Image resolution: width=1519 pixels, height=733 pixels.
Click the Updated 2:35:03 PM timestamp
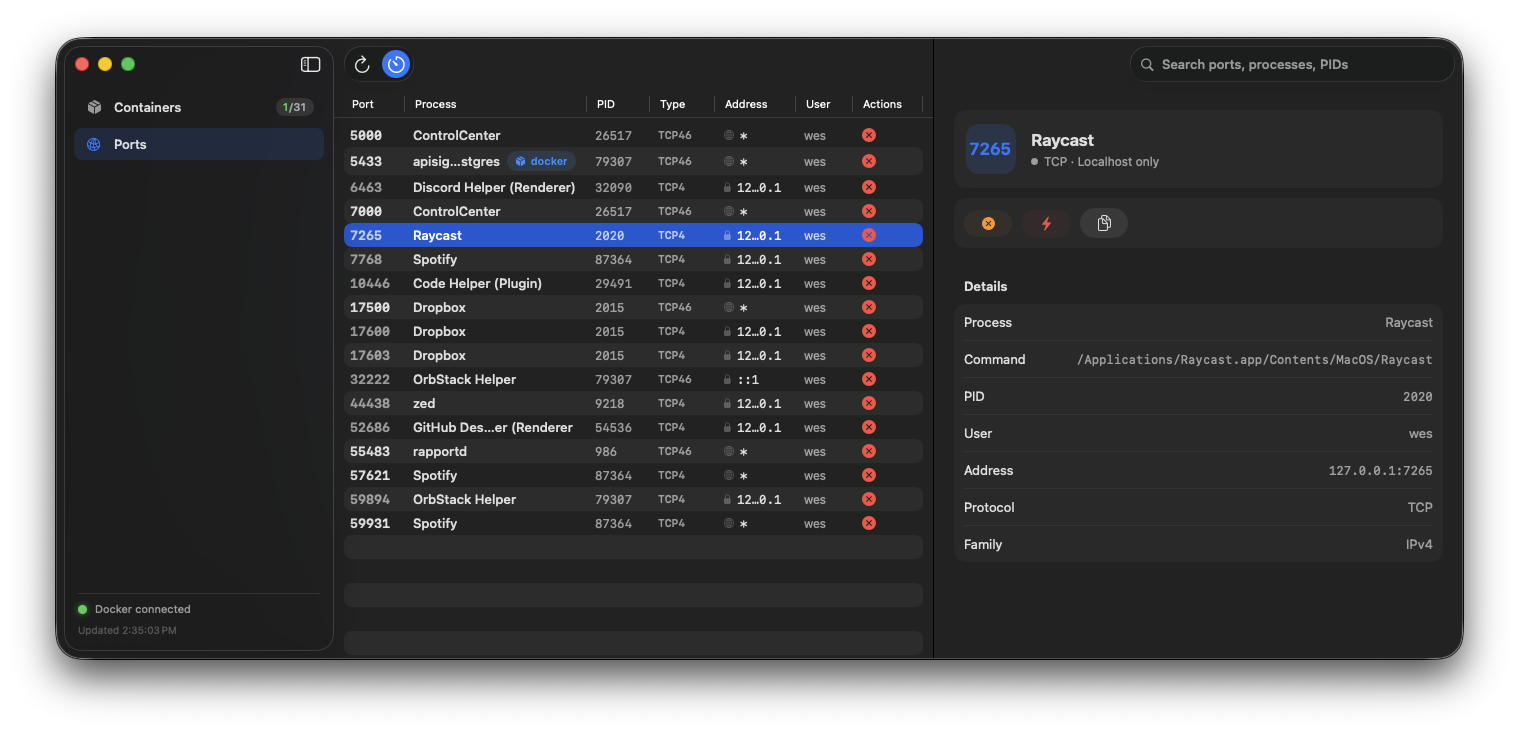(127, 630)
